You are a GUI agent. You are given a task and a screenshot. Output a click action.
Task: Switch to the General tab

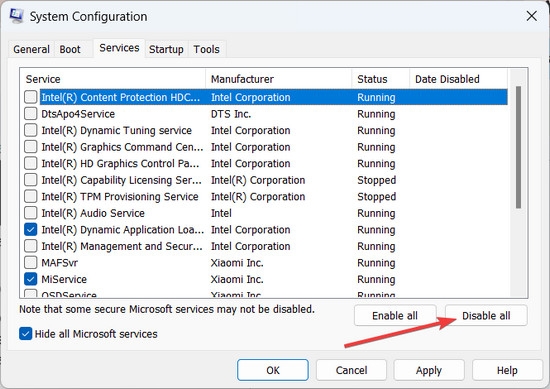coord(31,49)
